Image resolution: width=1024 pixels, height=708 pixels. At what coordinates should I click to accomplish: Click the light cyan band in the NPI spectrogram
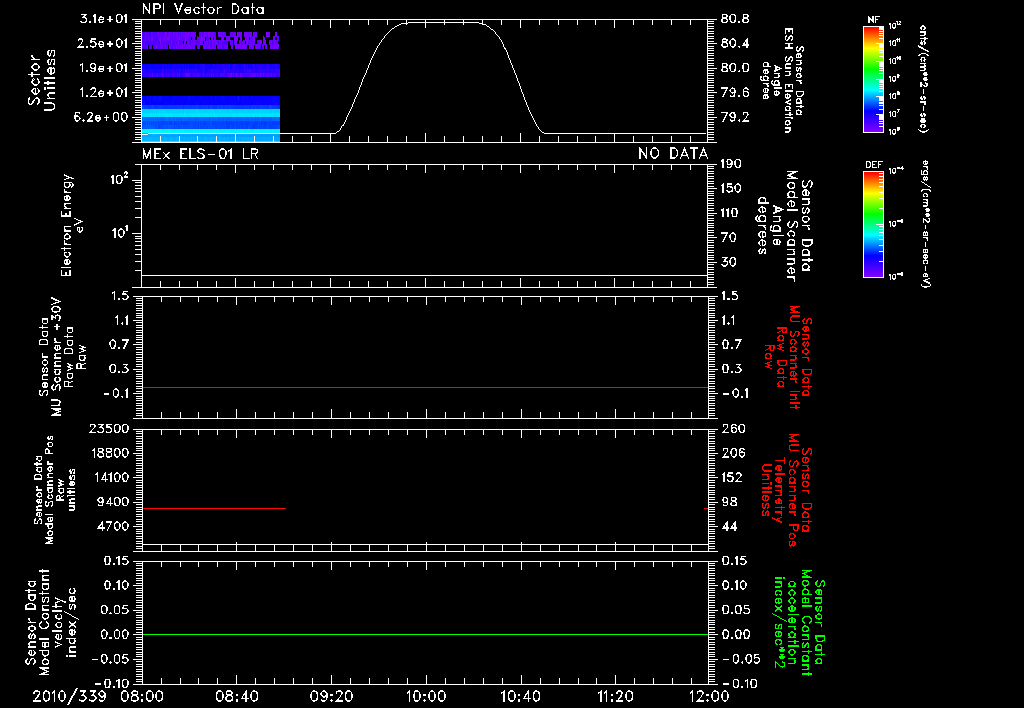pos(211,113)
